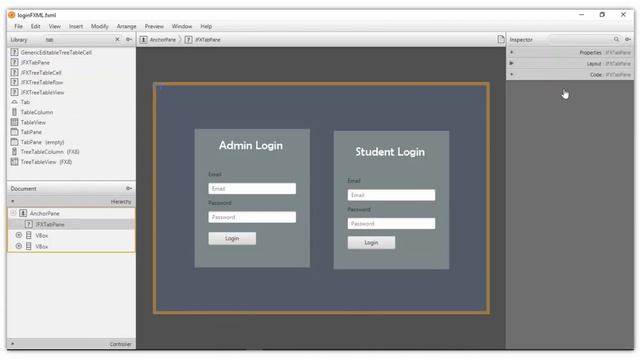Click the first VBox icon in hierarchy
The width and height of the screenshot is (640, 360).
29,235
